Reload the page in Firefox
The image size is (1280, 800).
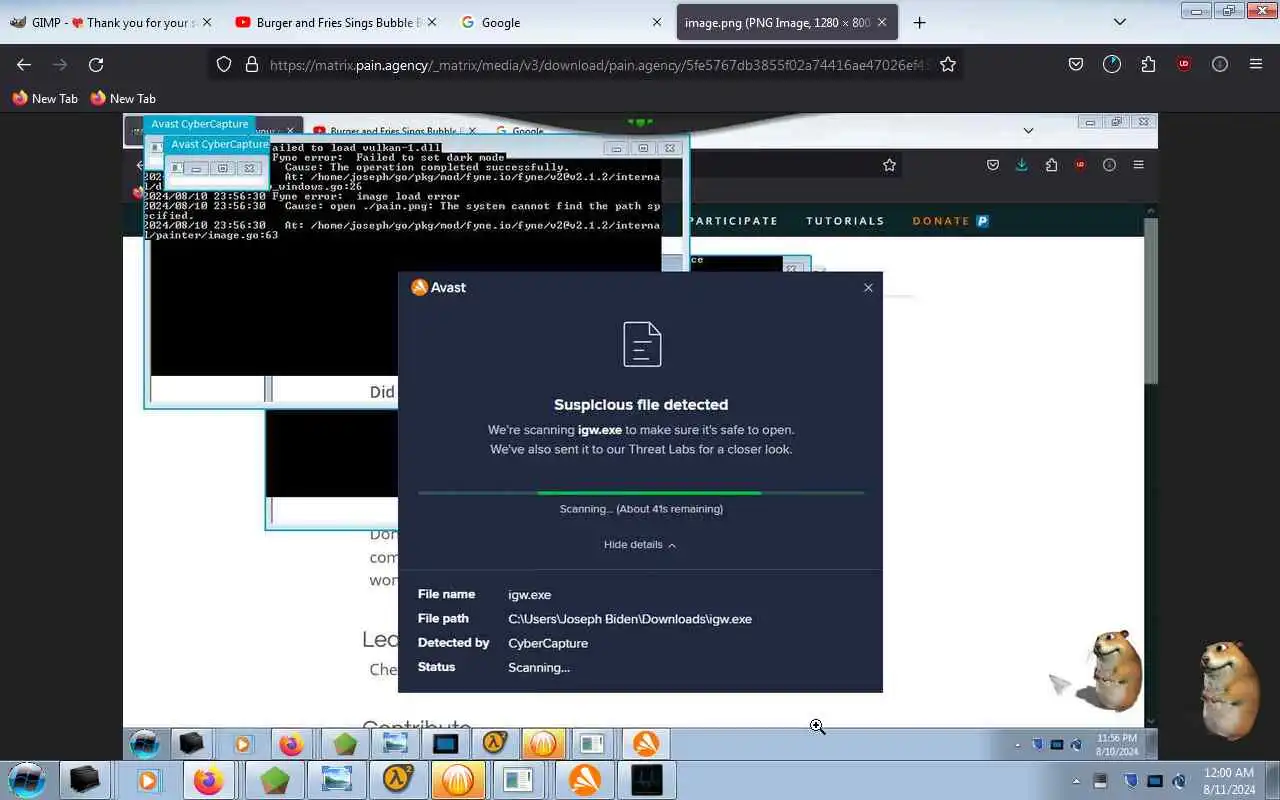point(96,64)
